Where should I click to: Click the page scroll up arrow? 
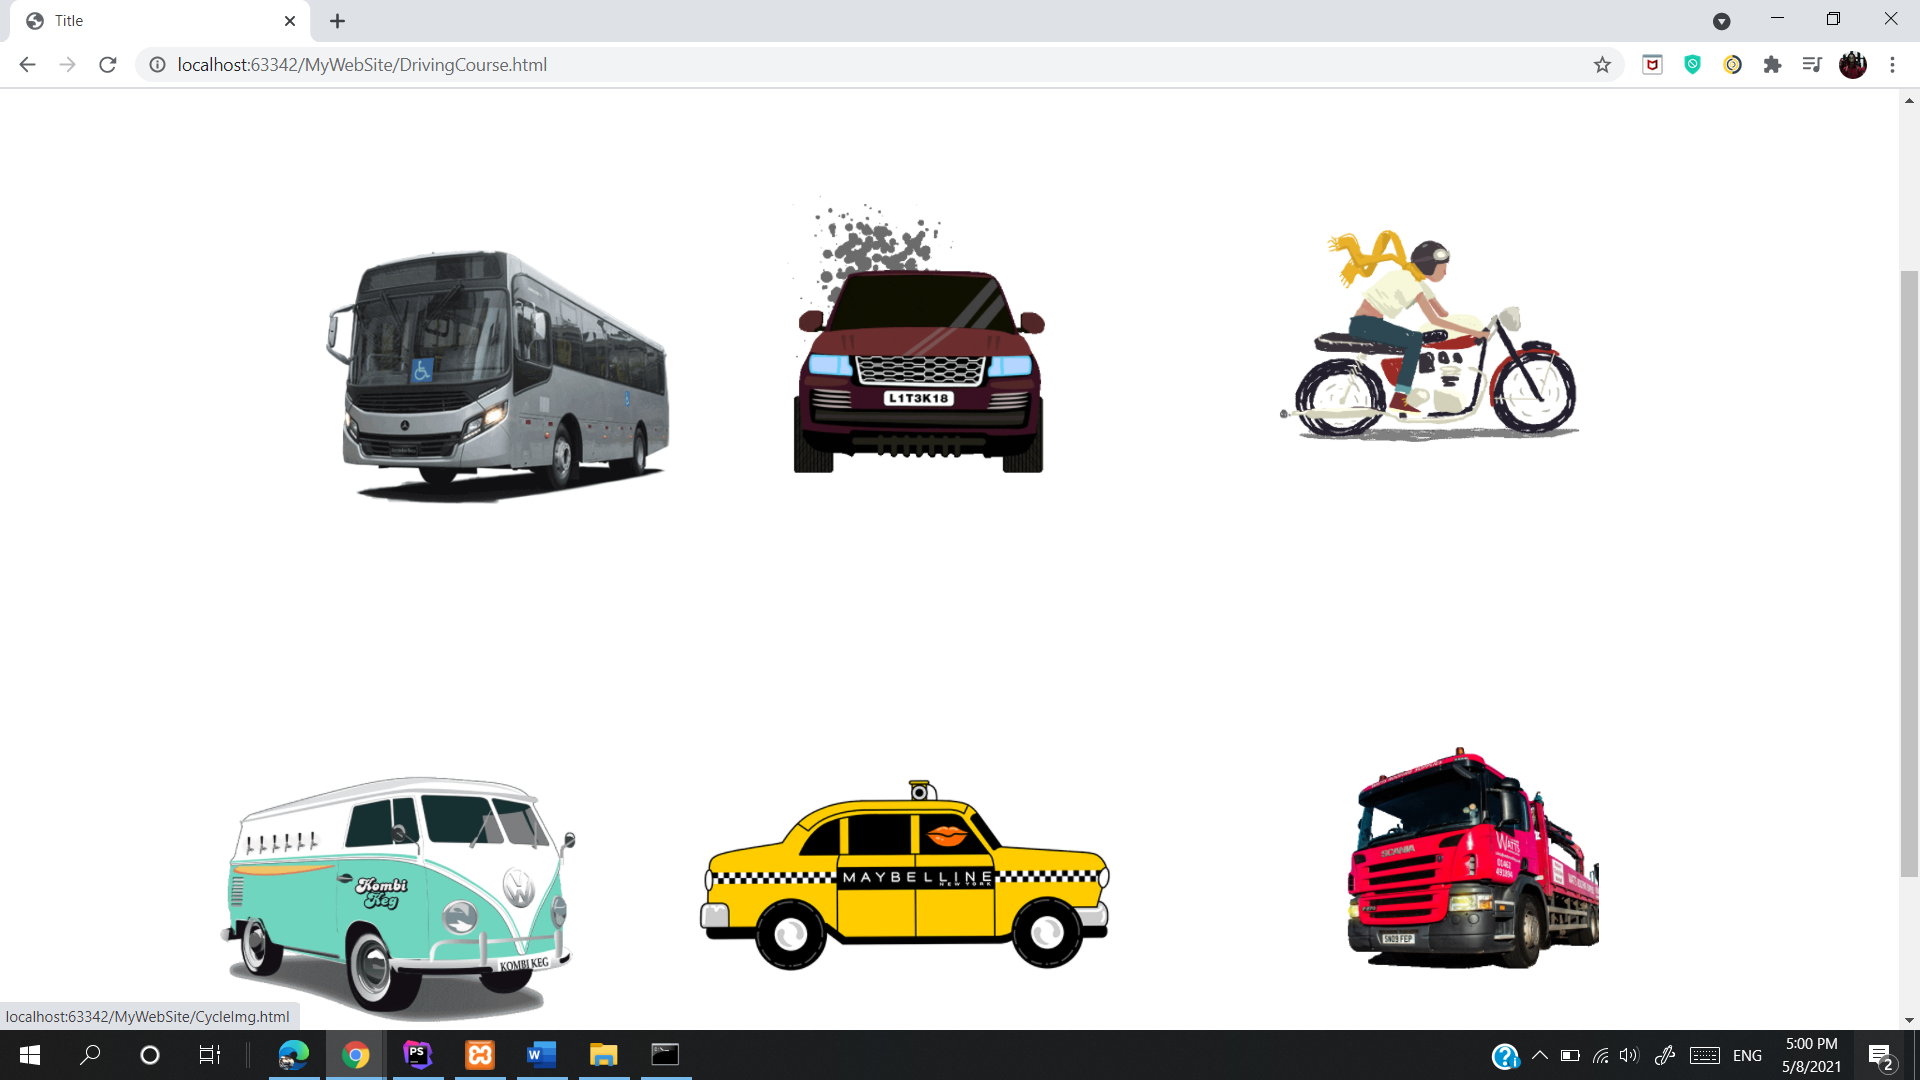[x=1909, y=100]
